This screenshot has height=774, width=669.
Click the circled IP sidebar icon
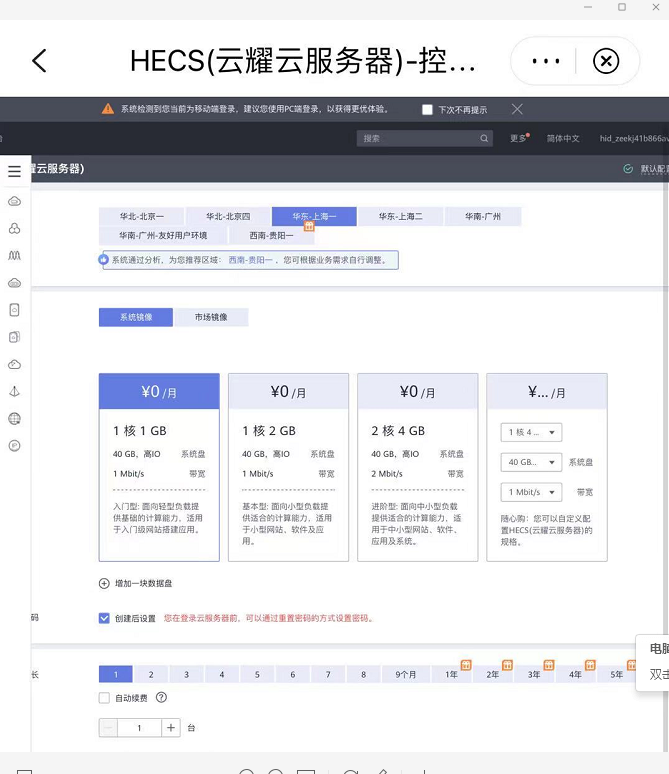14,446
